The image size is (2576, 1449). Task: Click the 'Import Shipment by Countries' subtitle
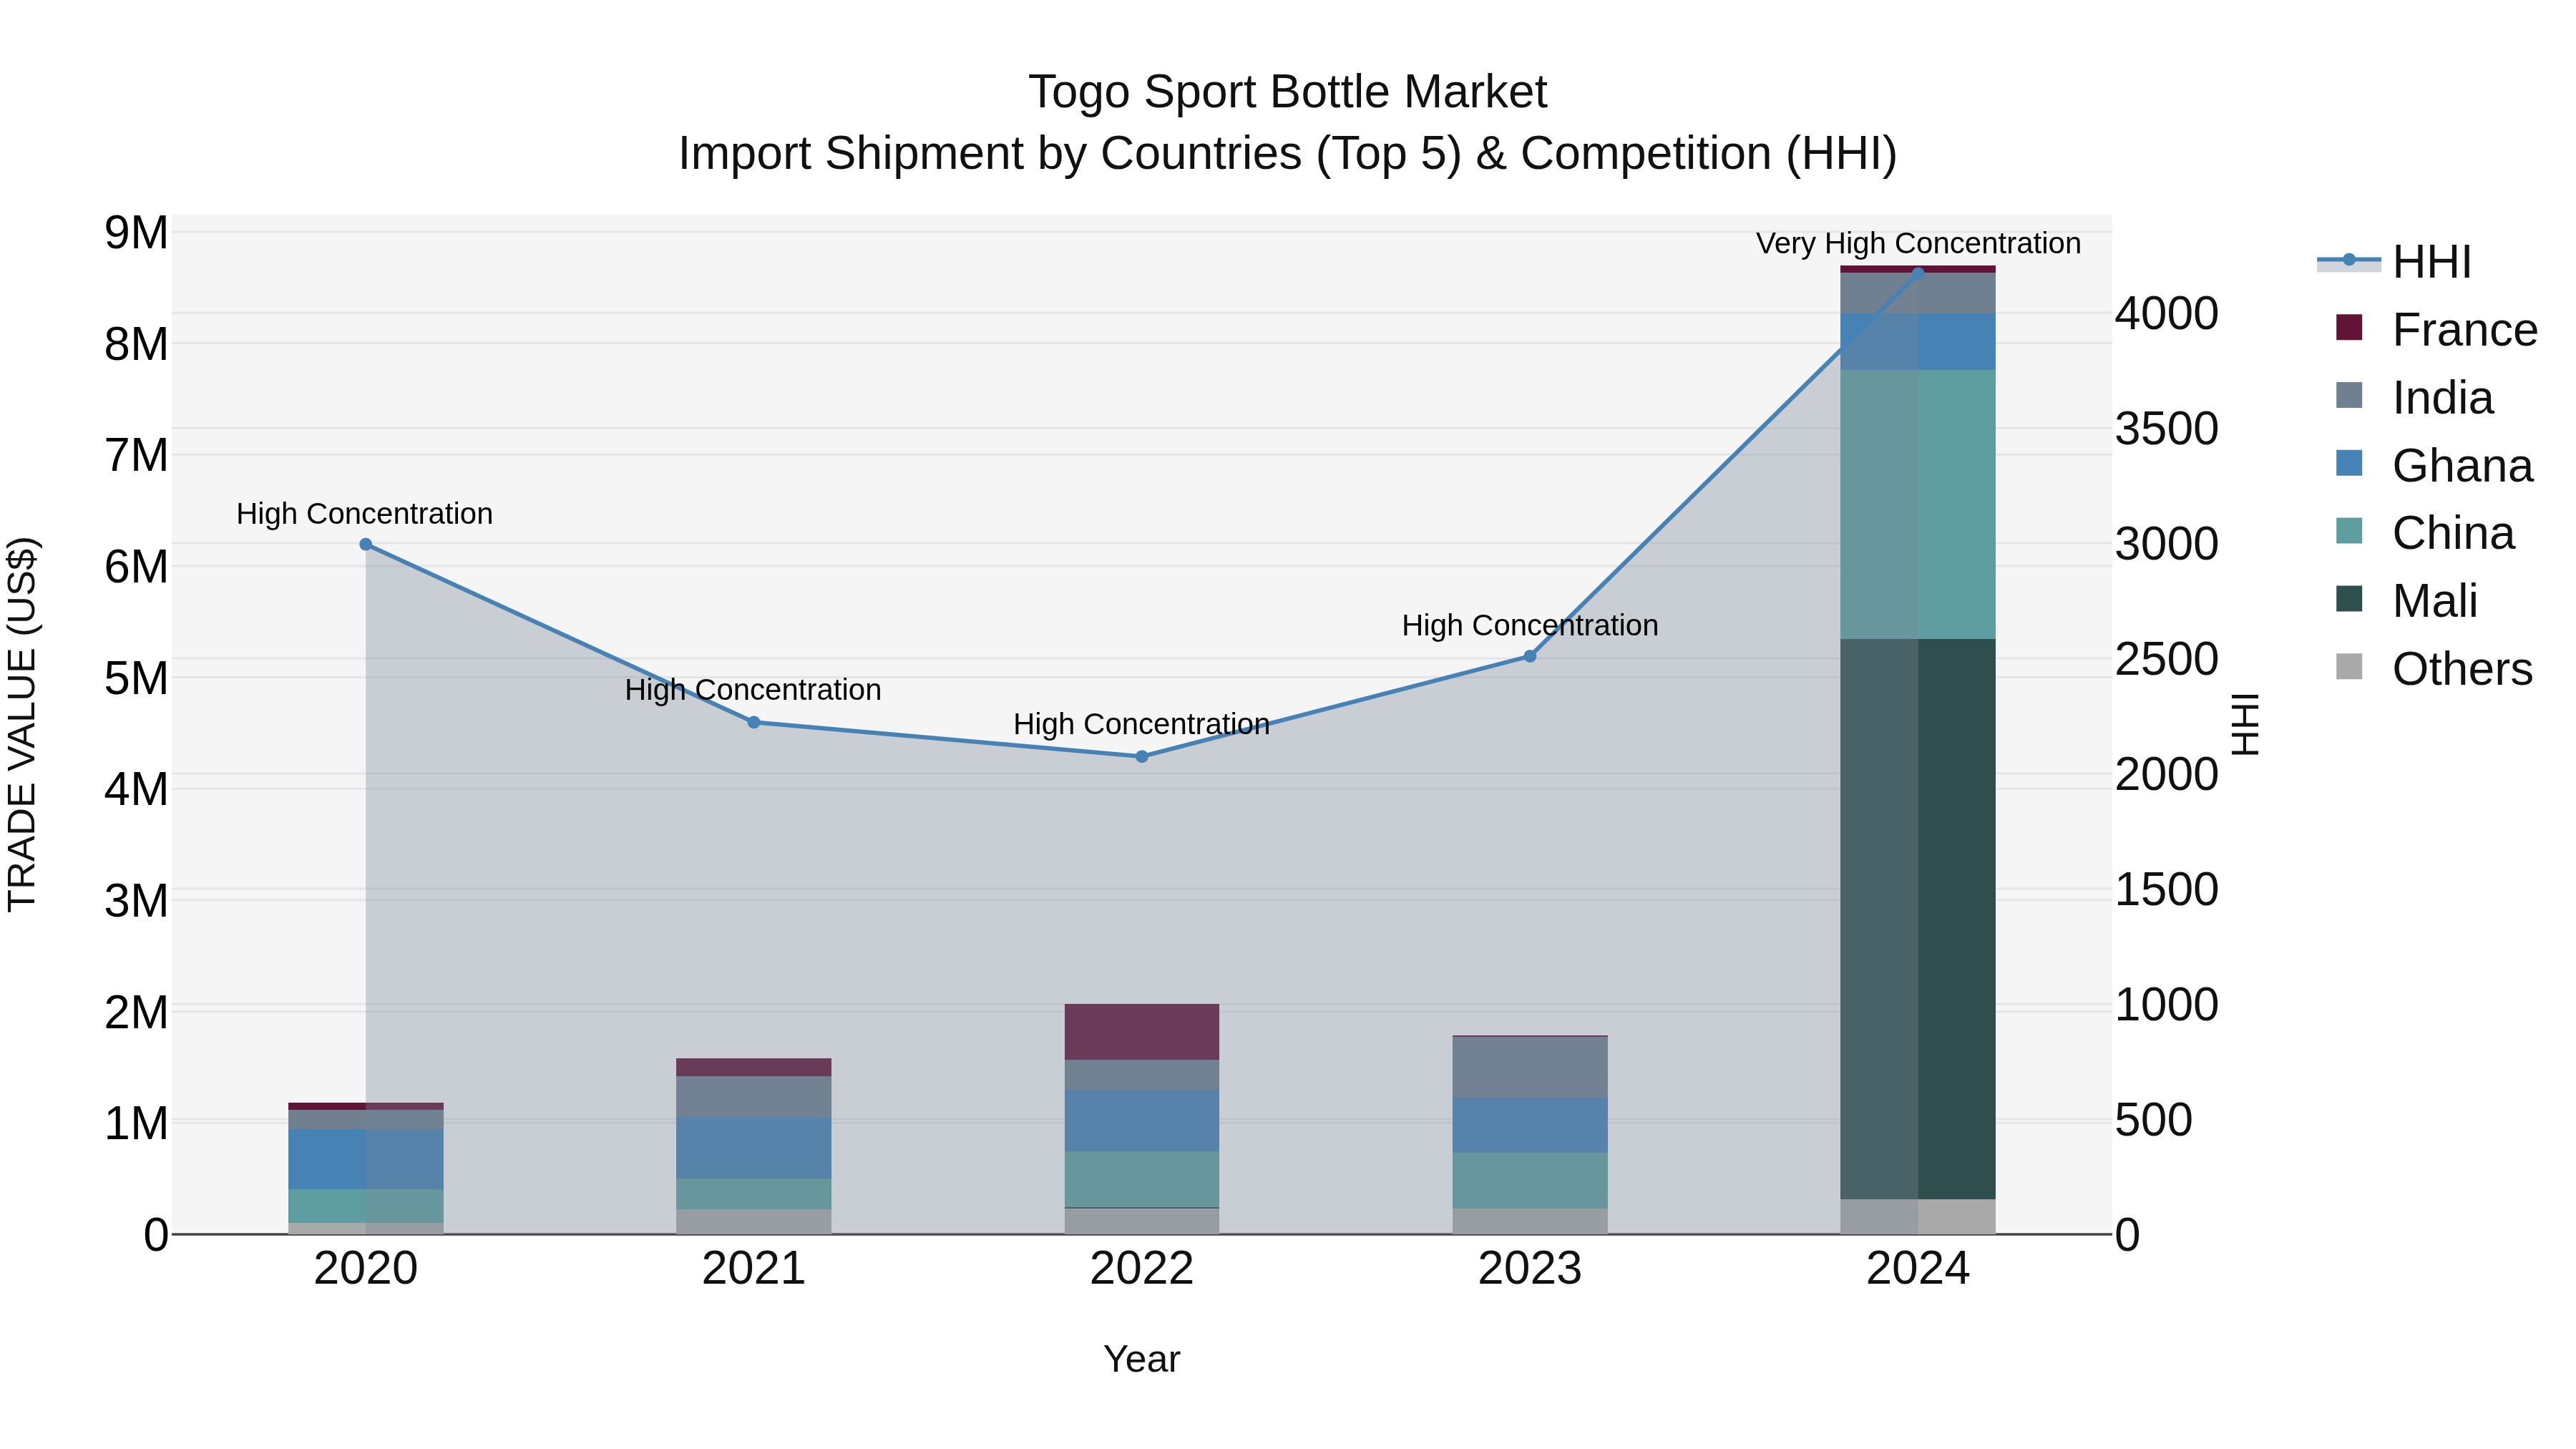pos(1288,154)
